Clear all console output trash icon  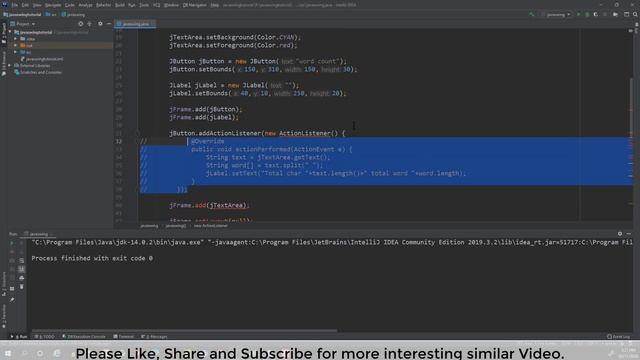pos(22,287)
